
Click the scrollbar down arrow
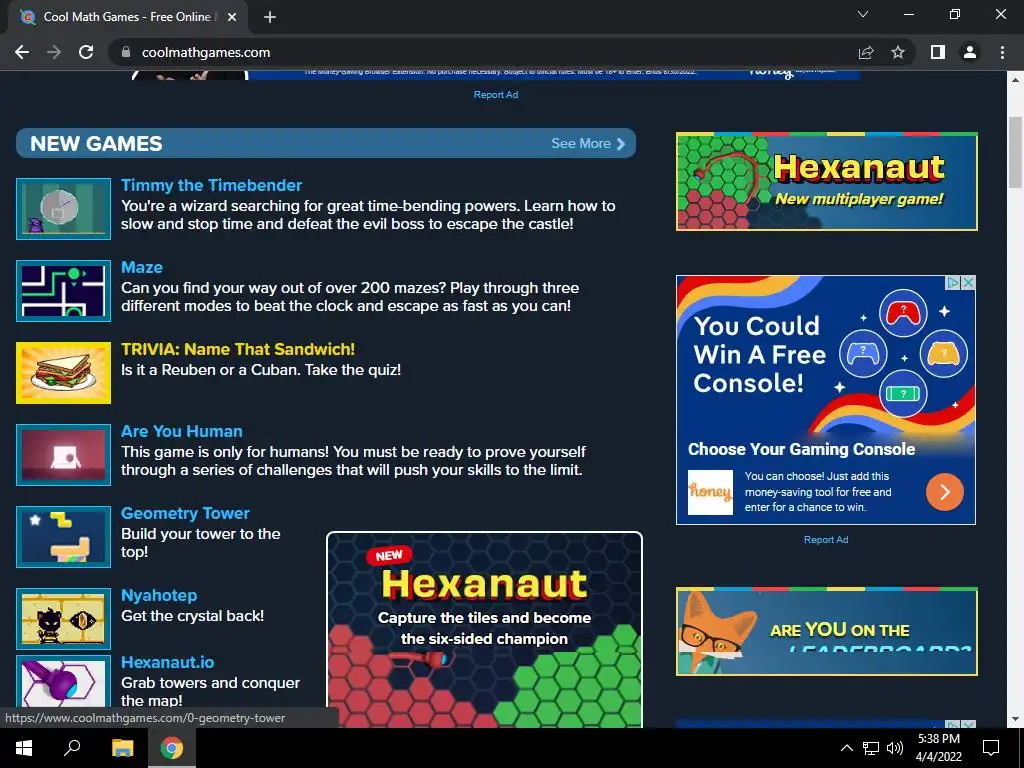coord(1015,720)
